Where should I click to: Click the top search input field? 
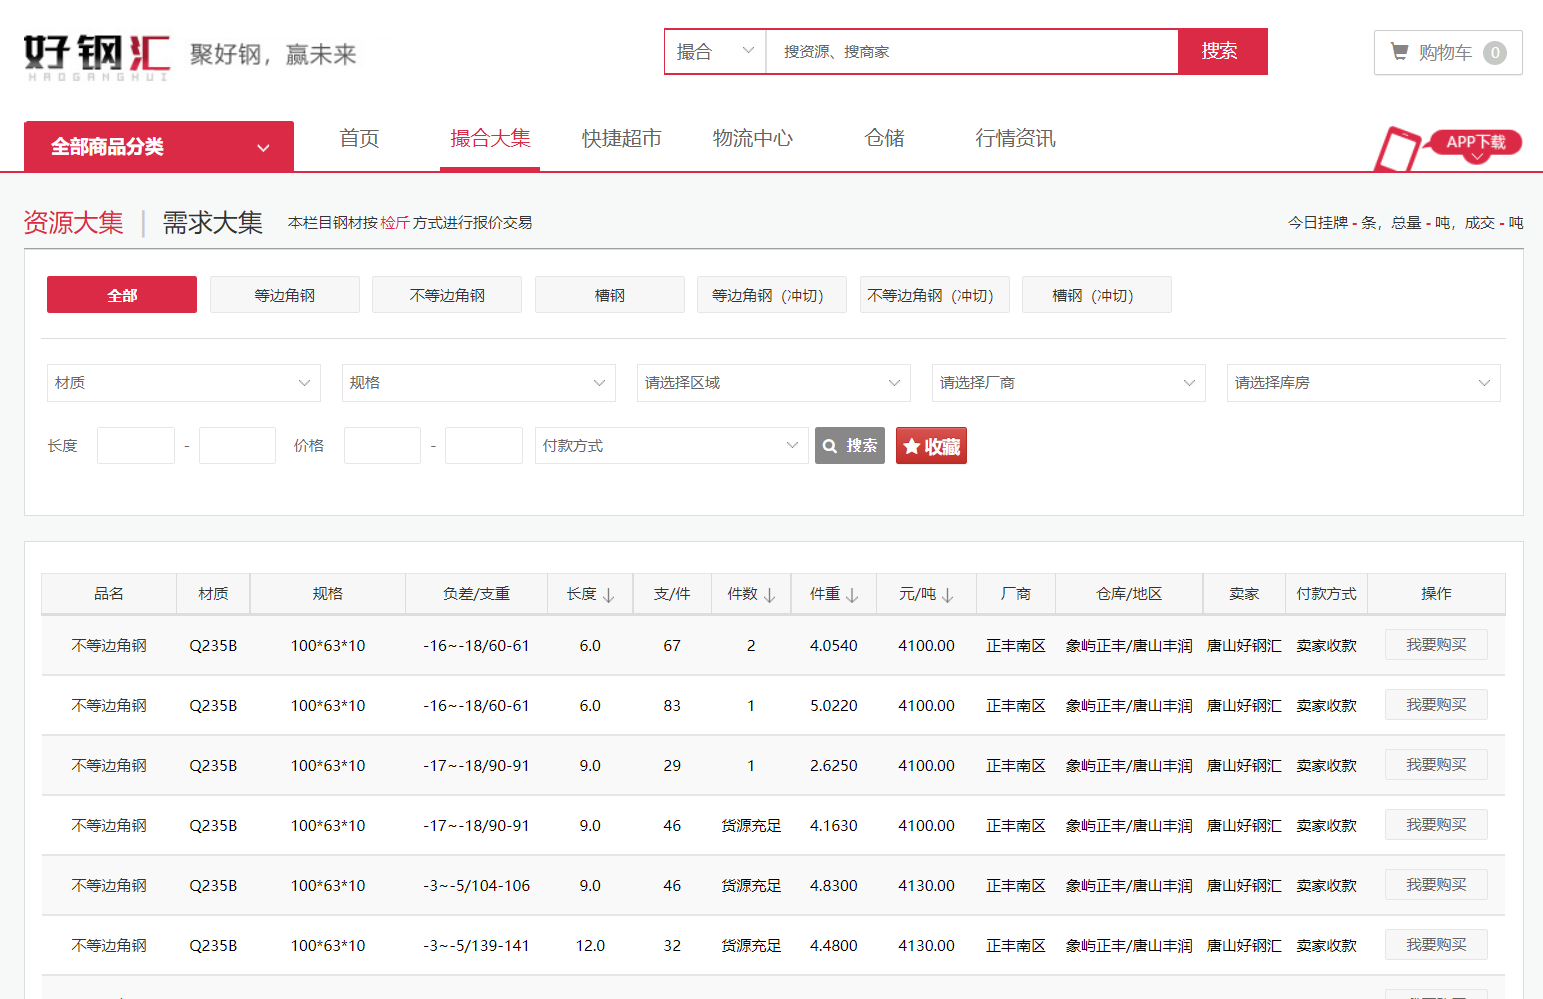(970, 52)
